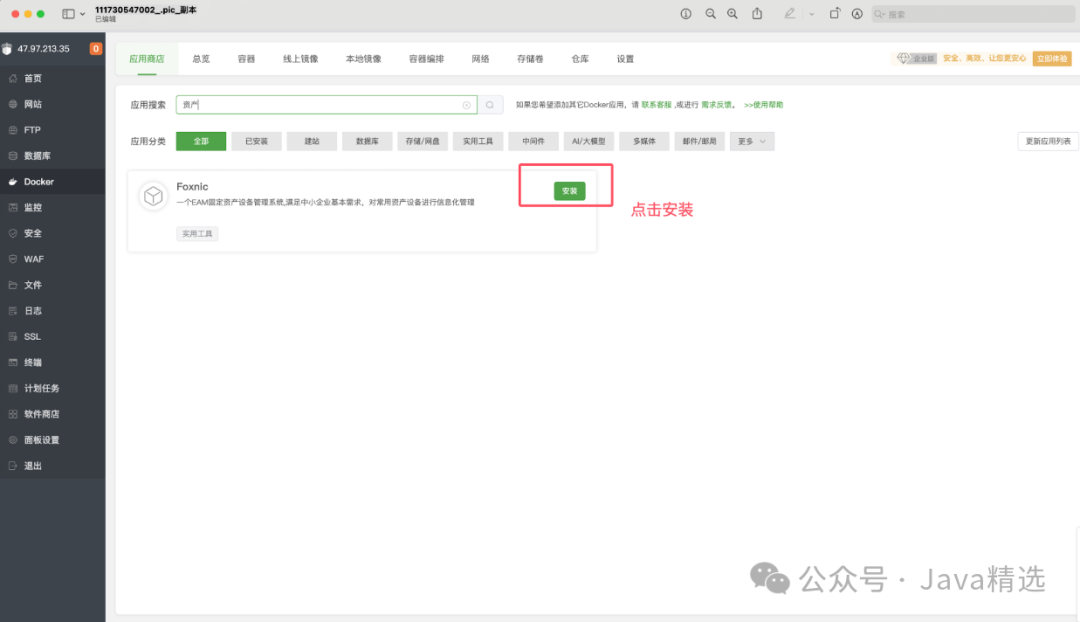Open the 联系客服 link
The width and height of the screenshot is (1080, 622).
coord(656,105)
